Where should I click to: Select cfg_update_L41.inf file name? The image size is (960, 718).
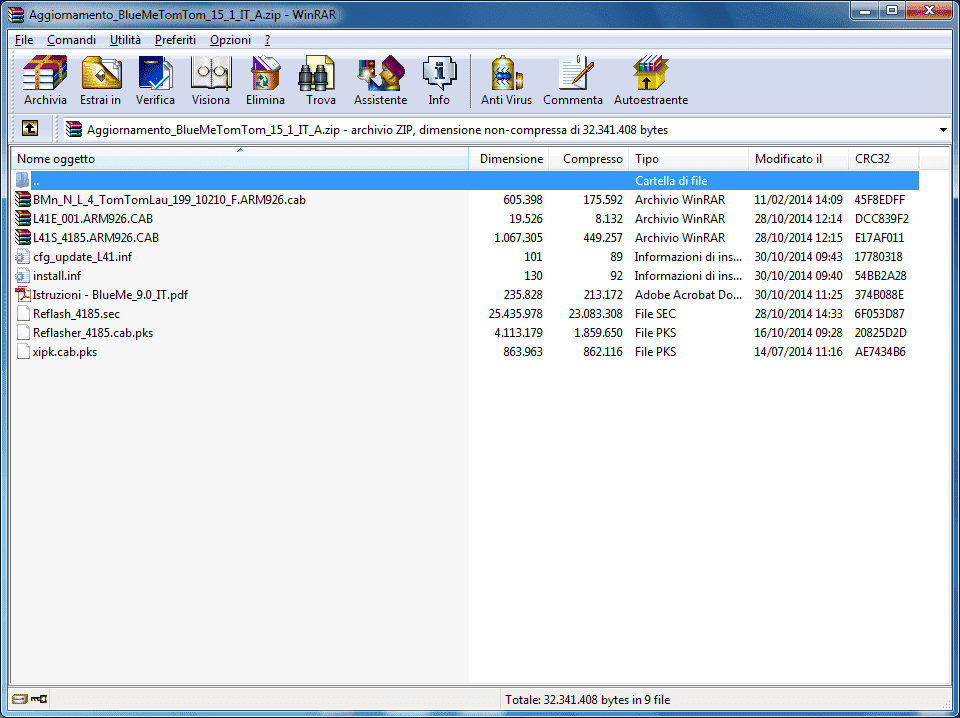point(83,256)
